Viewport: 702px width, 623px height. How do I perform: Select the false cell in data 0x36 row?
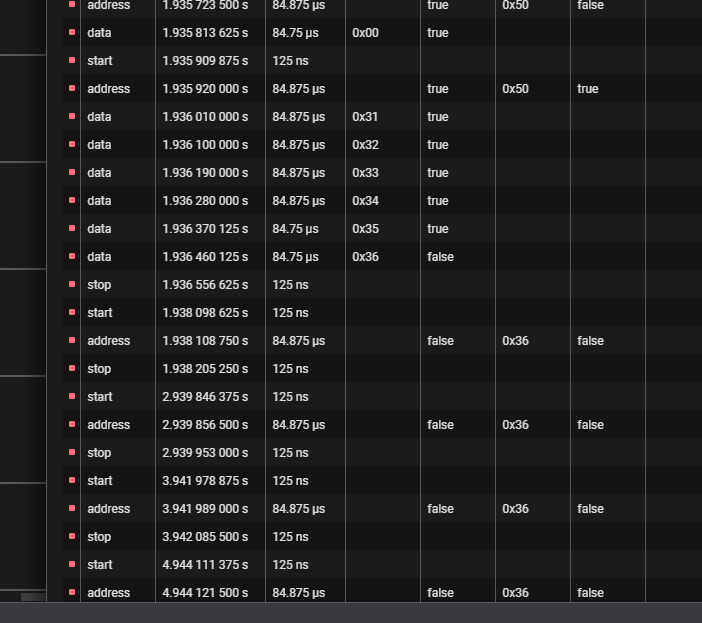(440, 257)
